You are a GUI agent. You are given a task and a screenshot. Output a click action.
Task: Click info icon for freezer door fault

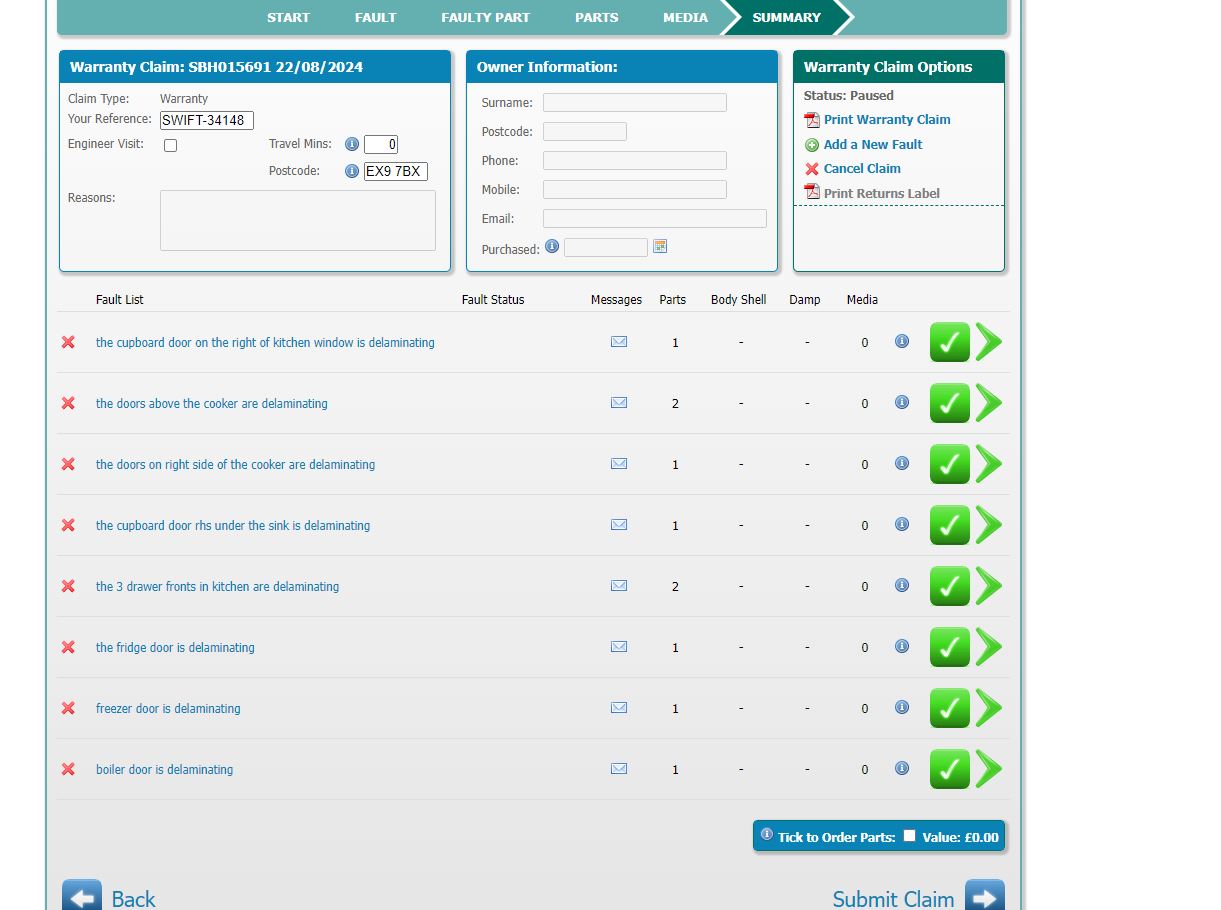tap(902, 707)
